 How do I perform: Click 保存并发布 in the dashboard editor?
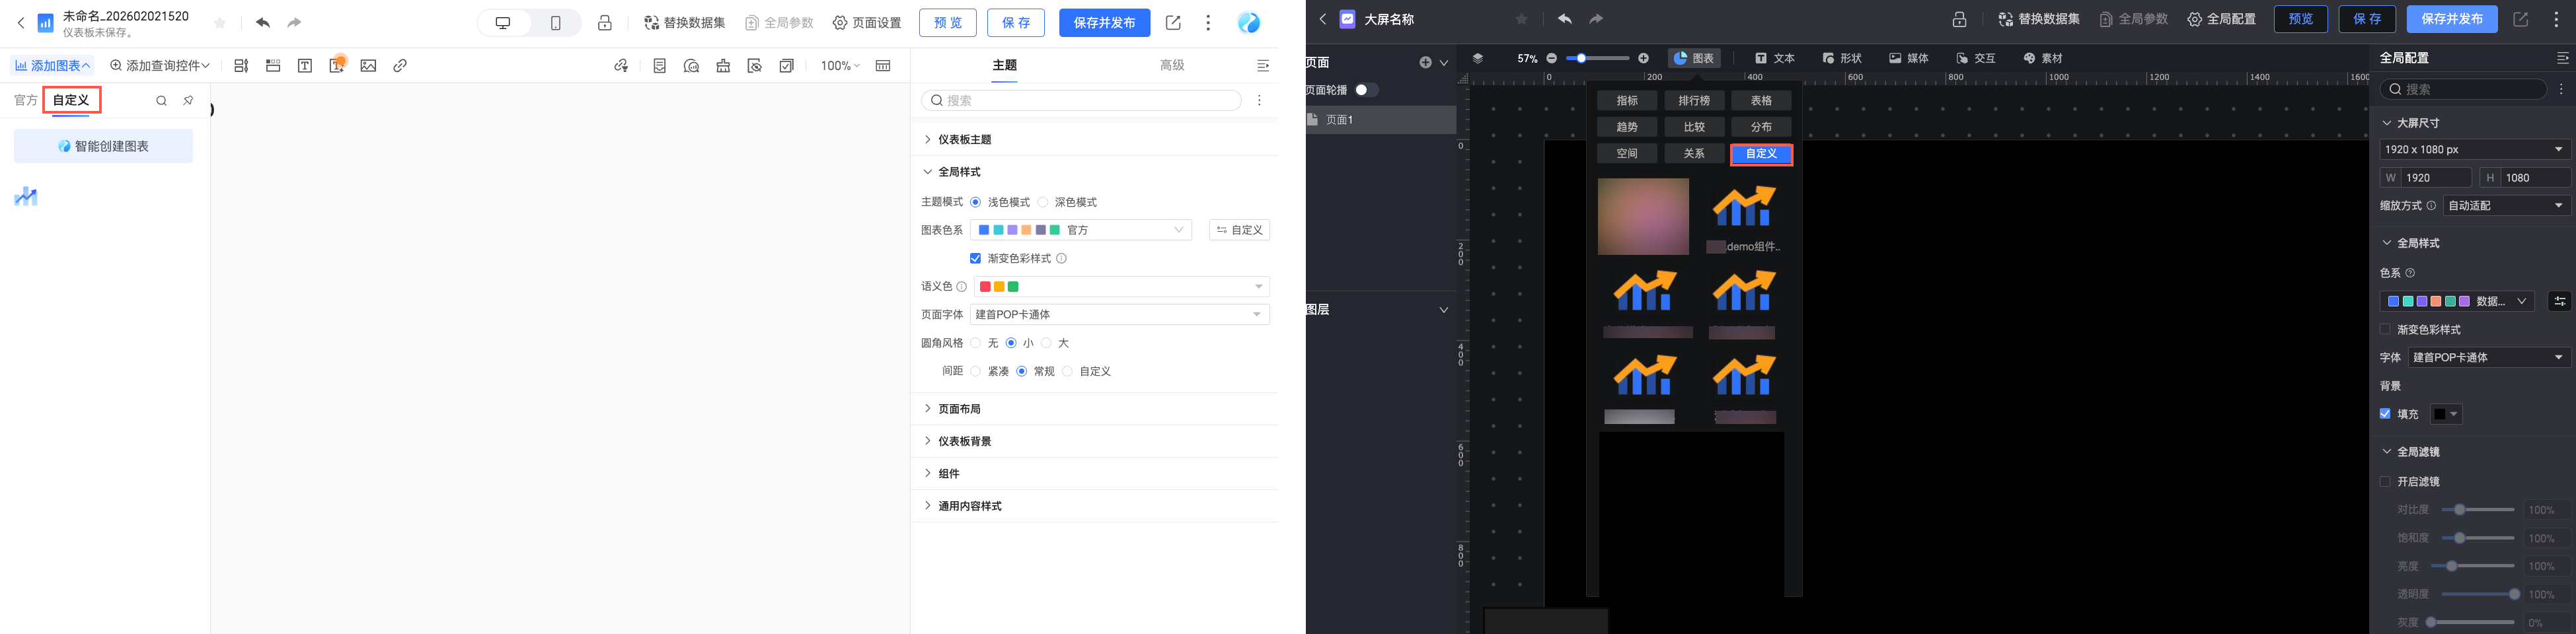(1104, 23)
